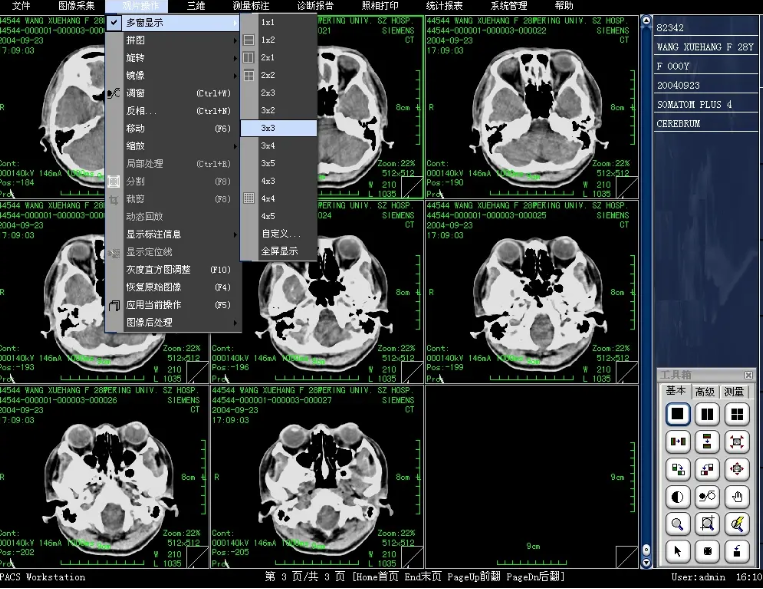The height and width of the screenshot is (589, 763).
Task: Click the 1x2 layout icon in submenu
Action: tap(249, 40)
